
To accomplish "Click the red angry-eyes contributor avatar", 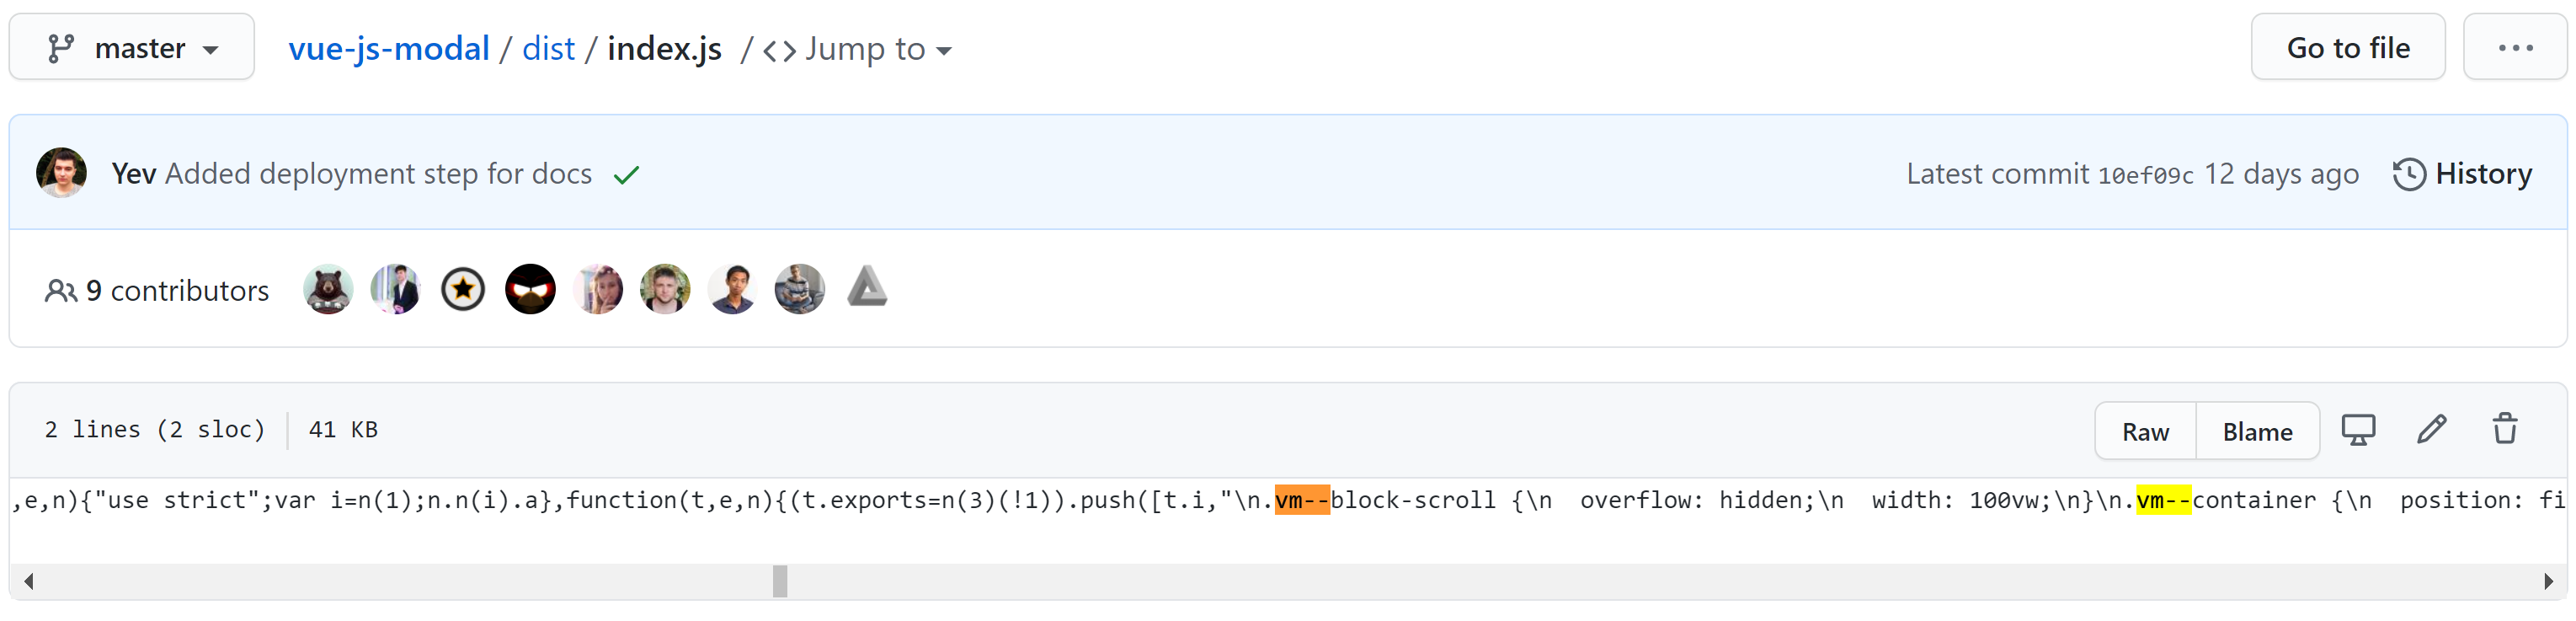I will (530, 290).
